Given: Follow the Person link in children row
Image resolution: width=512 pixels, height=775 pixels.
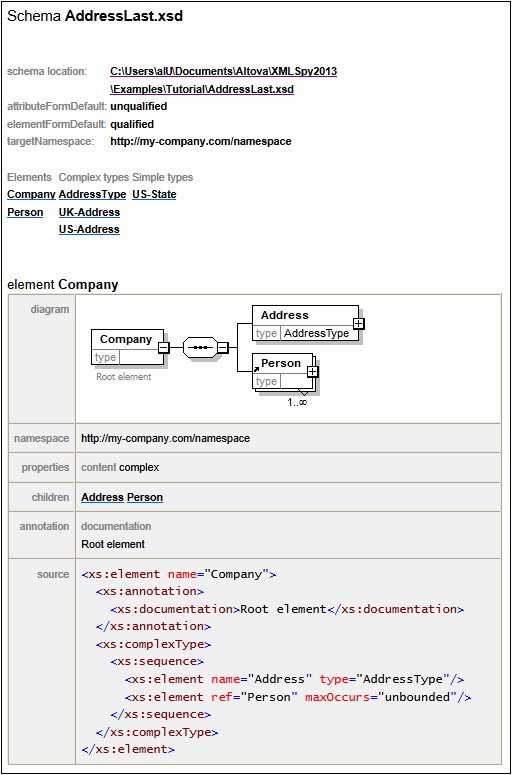Looking at the screenshot, I should pyautogui.click(x=145, y=497).
